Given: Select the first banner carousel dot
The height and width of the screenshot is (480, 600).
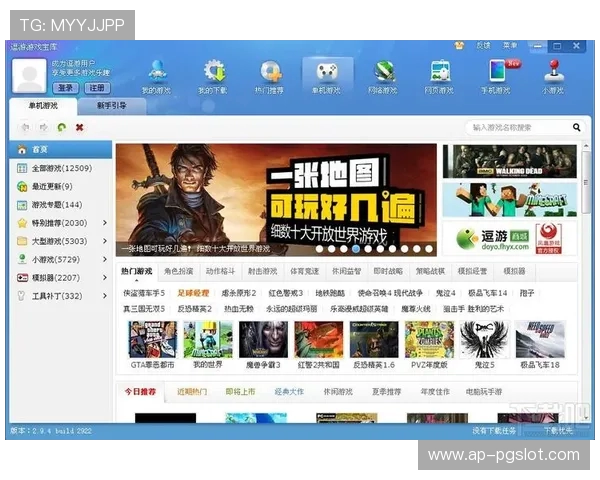Looking at the screenshot, I should click(x=320, y=249).
